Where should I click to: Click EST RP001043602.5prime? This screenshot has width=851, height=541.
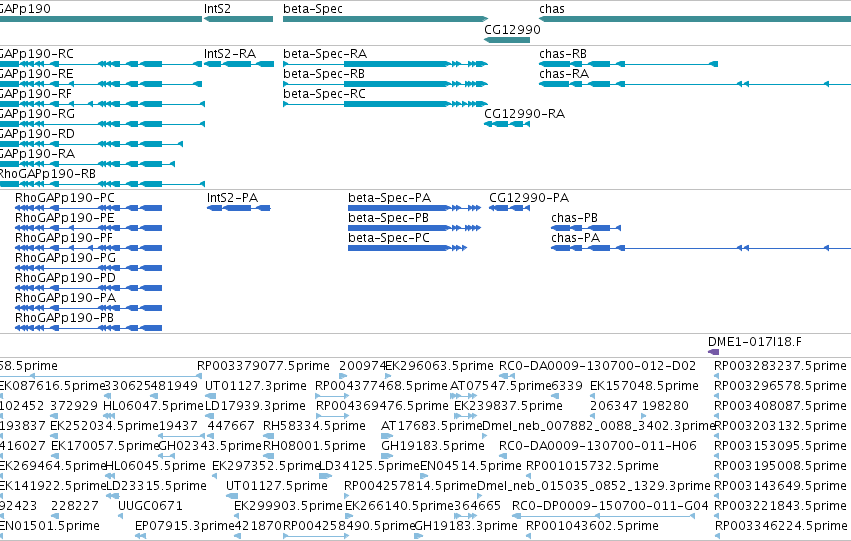coord(593,527)
